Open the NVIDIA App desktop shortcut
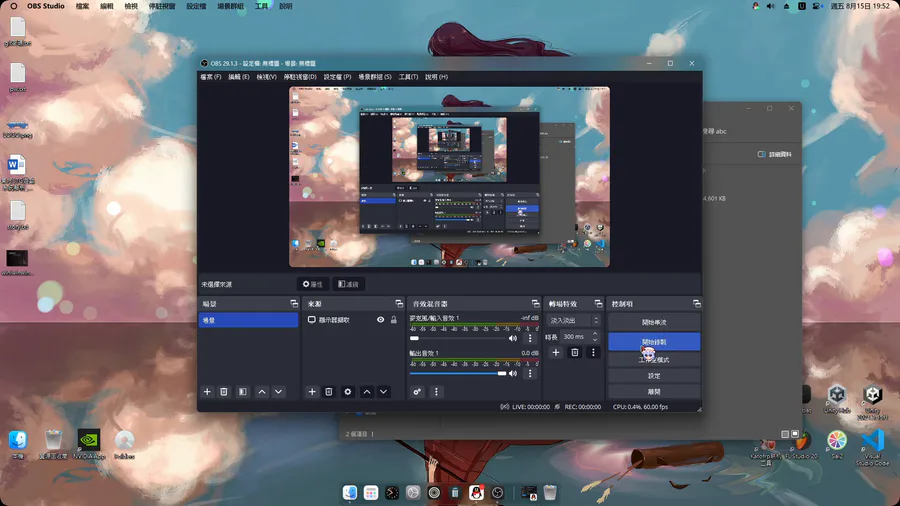This screenshot has height=506, width=900. click(x=89, y=443)
